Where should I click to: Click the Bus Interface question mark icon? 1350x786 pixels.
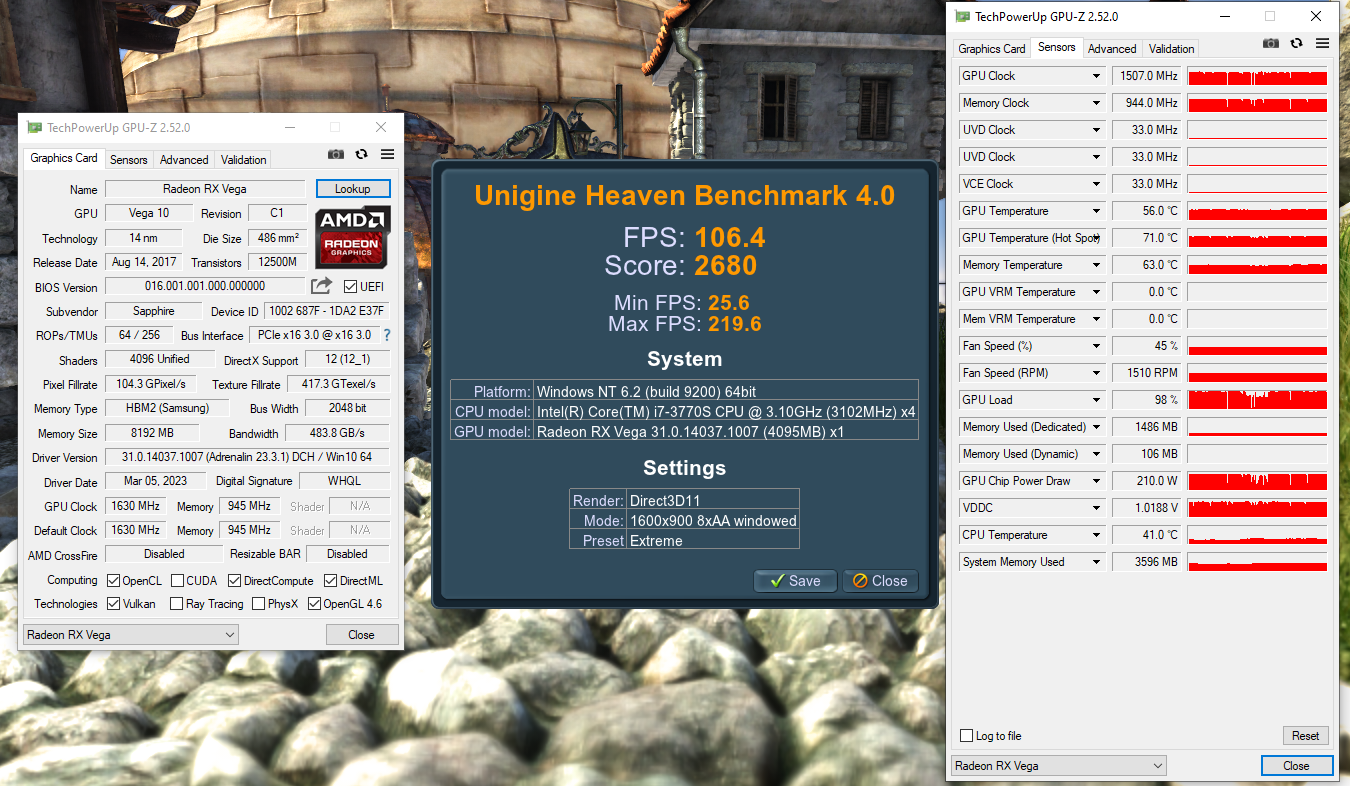coord(387,335)
